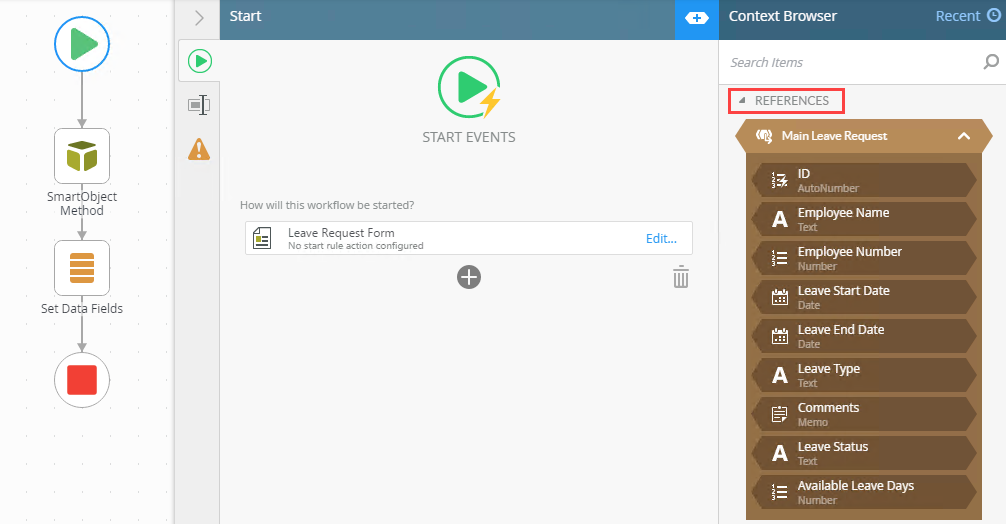This screenshot has height=524, width=1006.
Task: Click the Leave End Date calendar icon
Action: [780, 337]
